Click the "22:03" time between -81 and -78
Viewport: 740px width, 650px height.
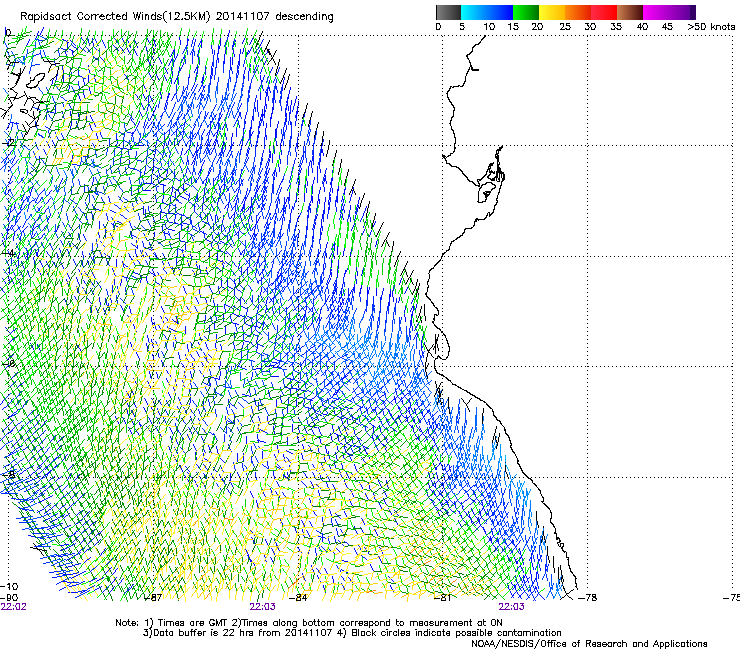click(511, 607)
